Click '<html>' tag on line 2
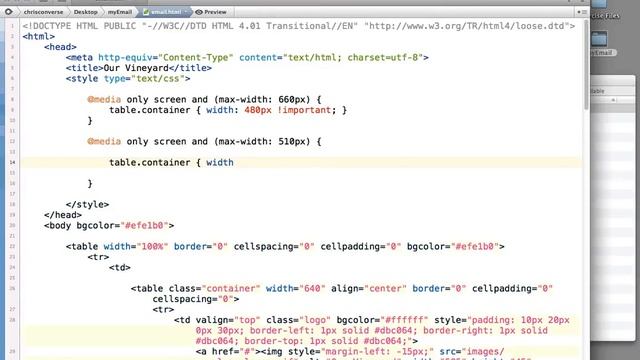 click(38, 37)
